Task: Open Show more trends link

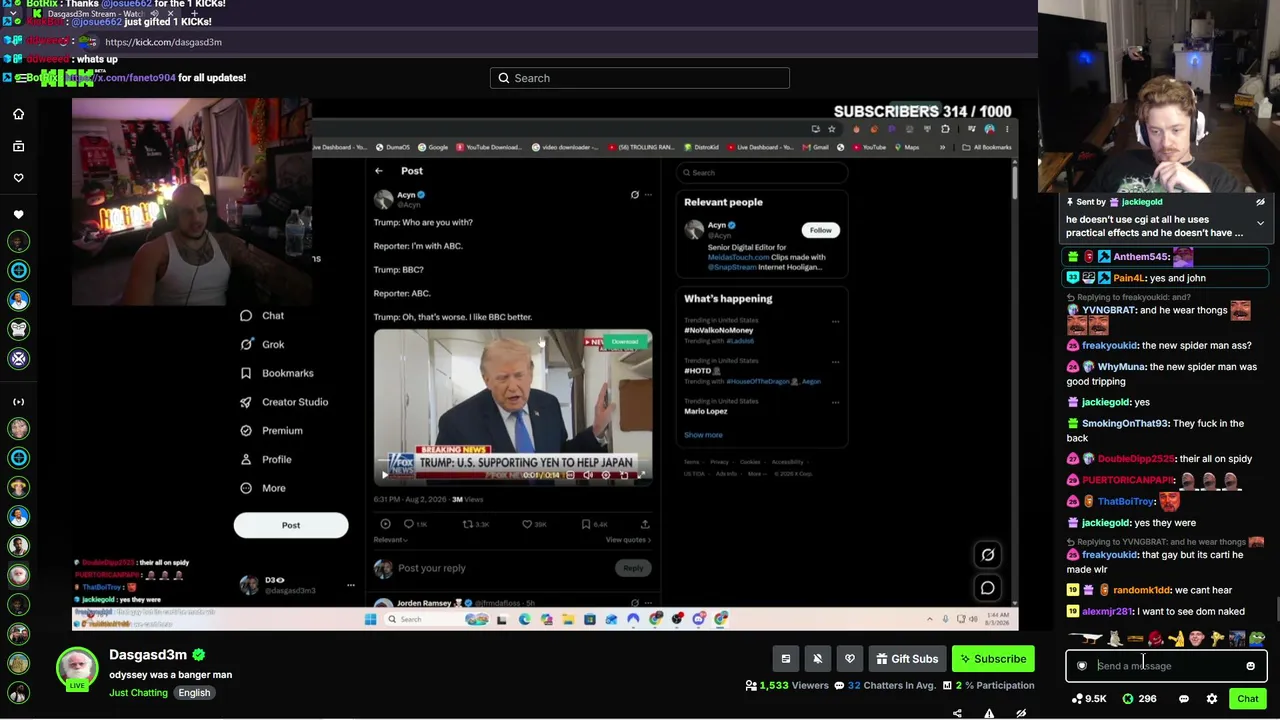Action: pos(703,435)
